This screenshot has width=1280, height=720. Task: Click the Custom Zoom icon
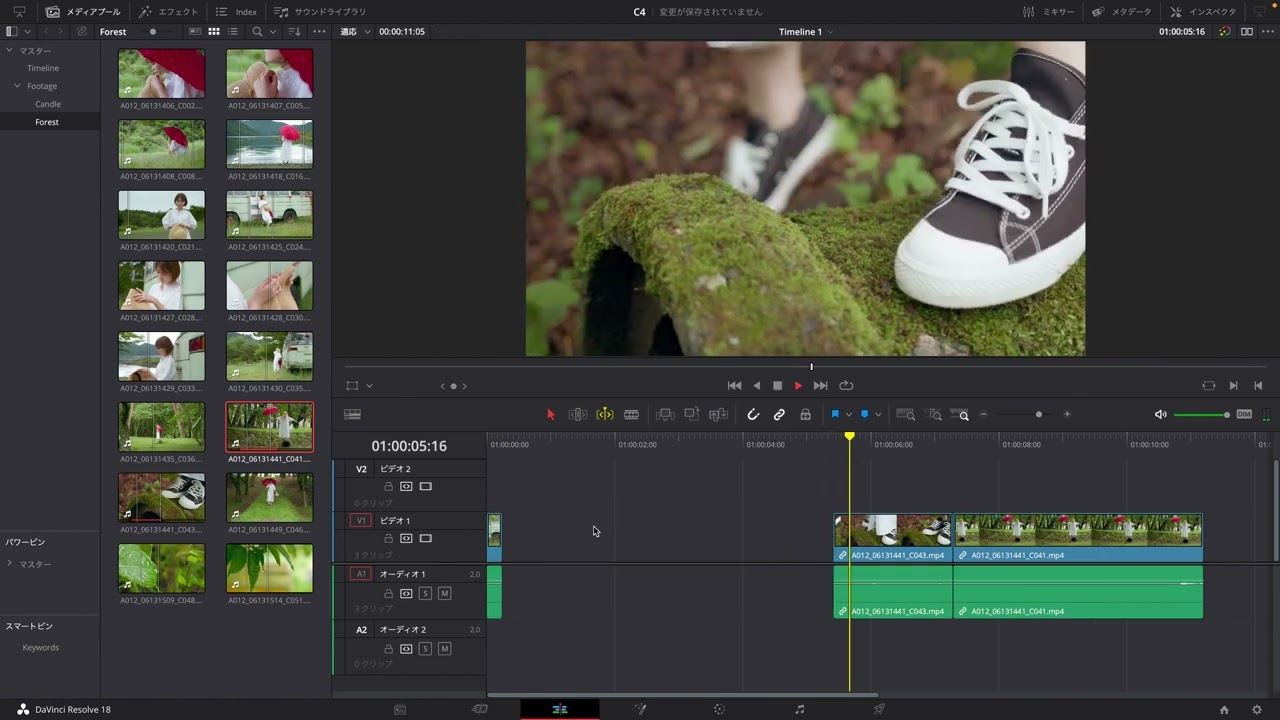[961, 414]
